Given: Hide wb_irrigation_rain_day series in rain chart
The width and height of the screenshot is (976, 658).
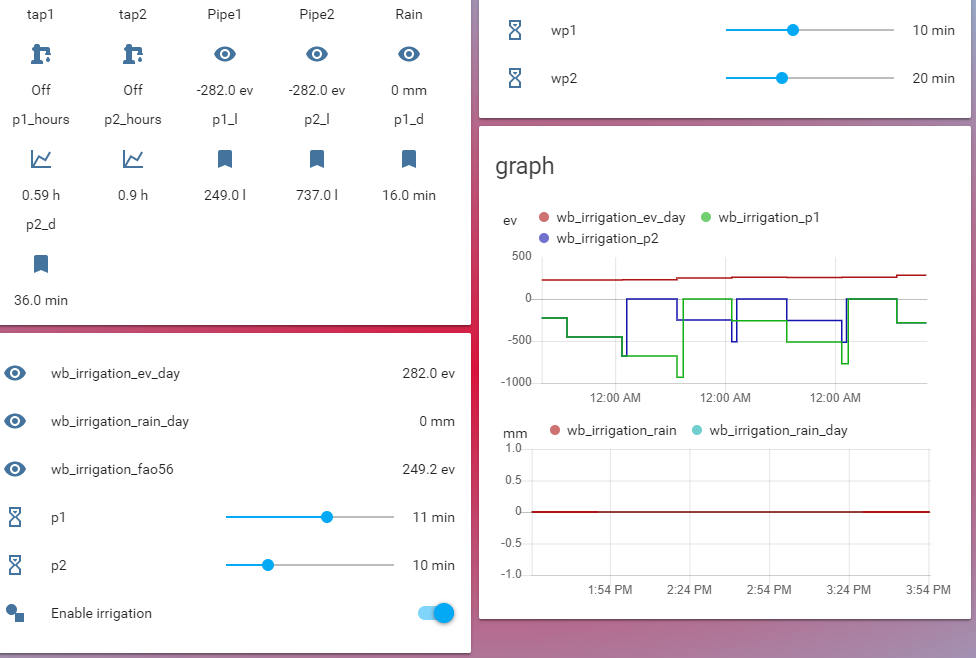Looking at the screenshot, I should click(769, 430).
